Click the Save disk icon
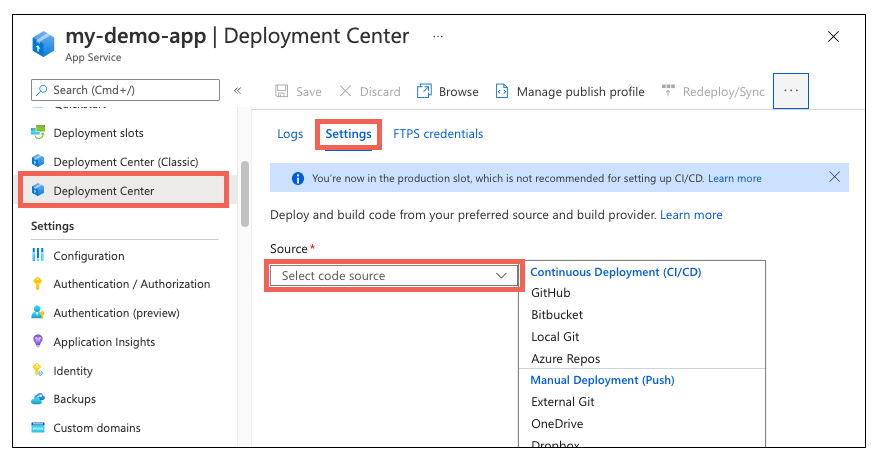The width and height of the screenshot is (876, 461). pyautogui.click(x=282, y=91)
